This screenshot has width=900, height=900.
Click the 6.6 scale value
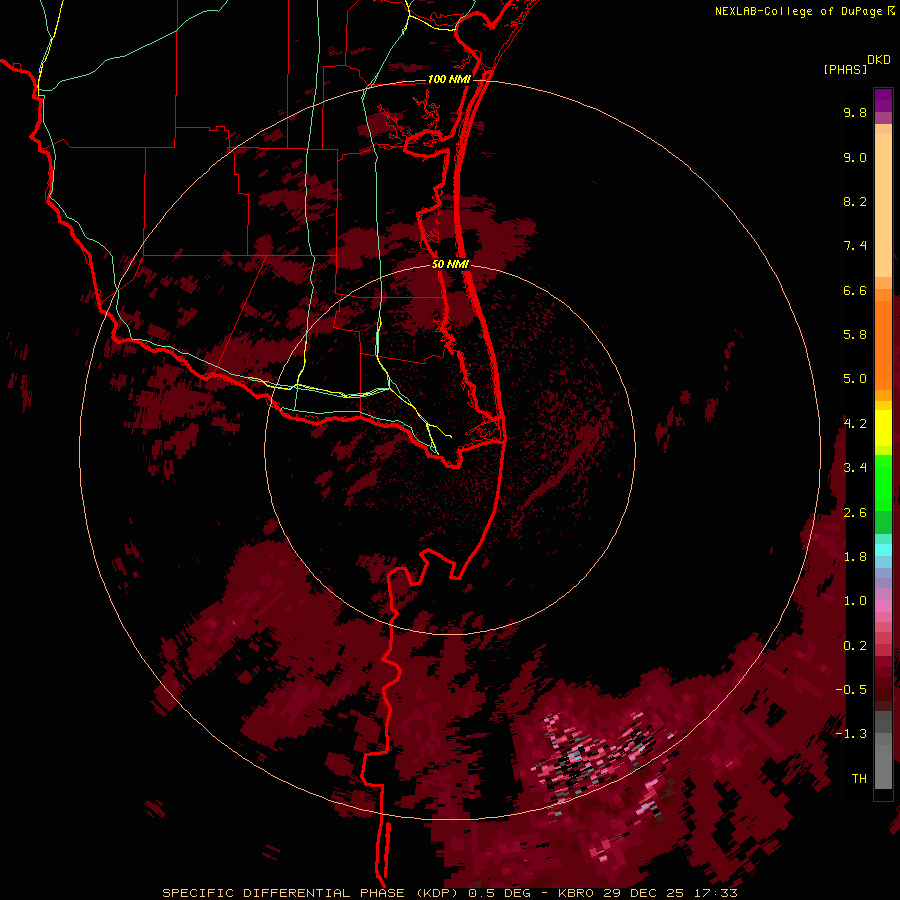click(x=855, y=290)
